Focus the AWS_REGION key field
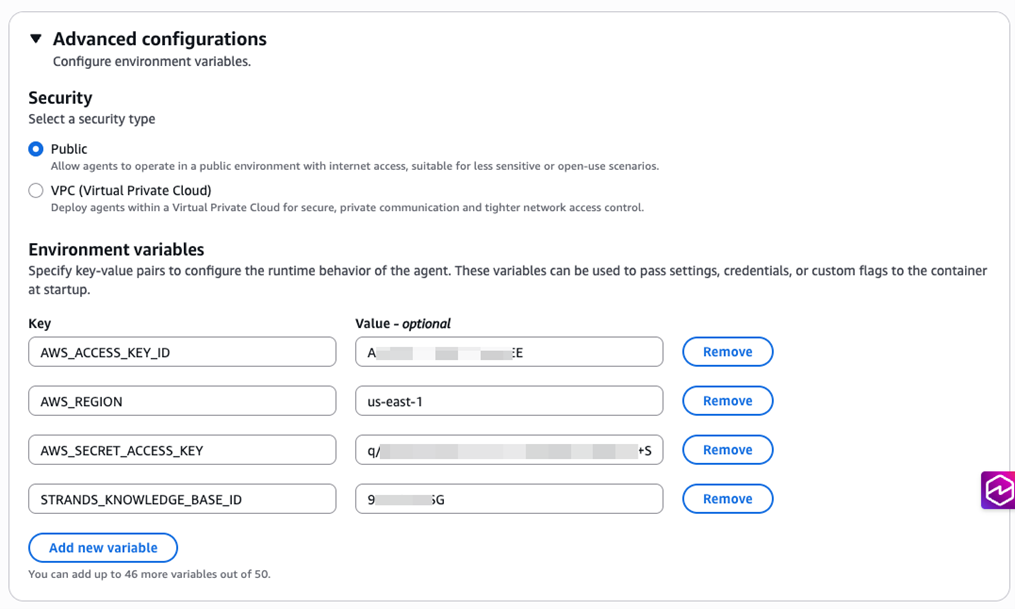The width and height of the screenshot is (1015, 609). [182, 401]
